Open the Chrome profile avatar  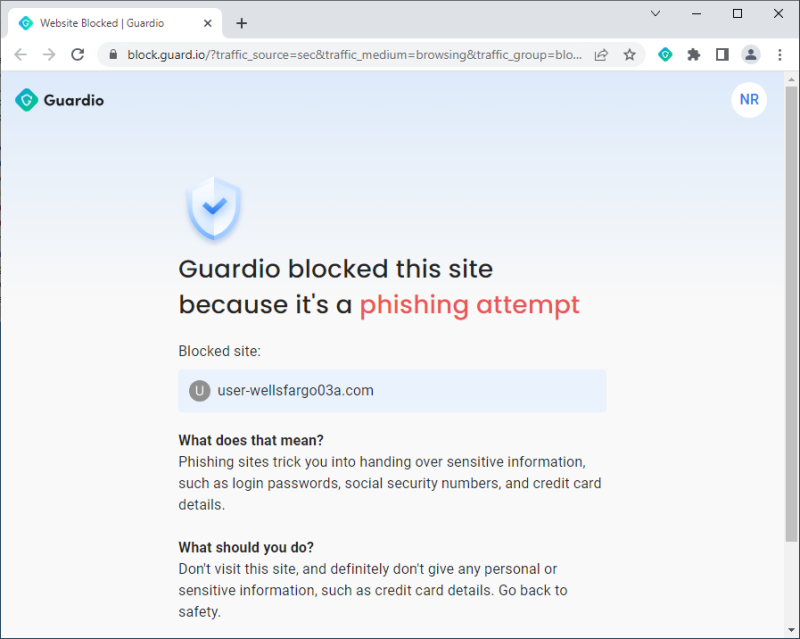pyautogui.click(x=751, y=55)
